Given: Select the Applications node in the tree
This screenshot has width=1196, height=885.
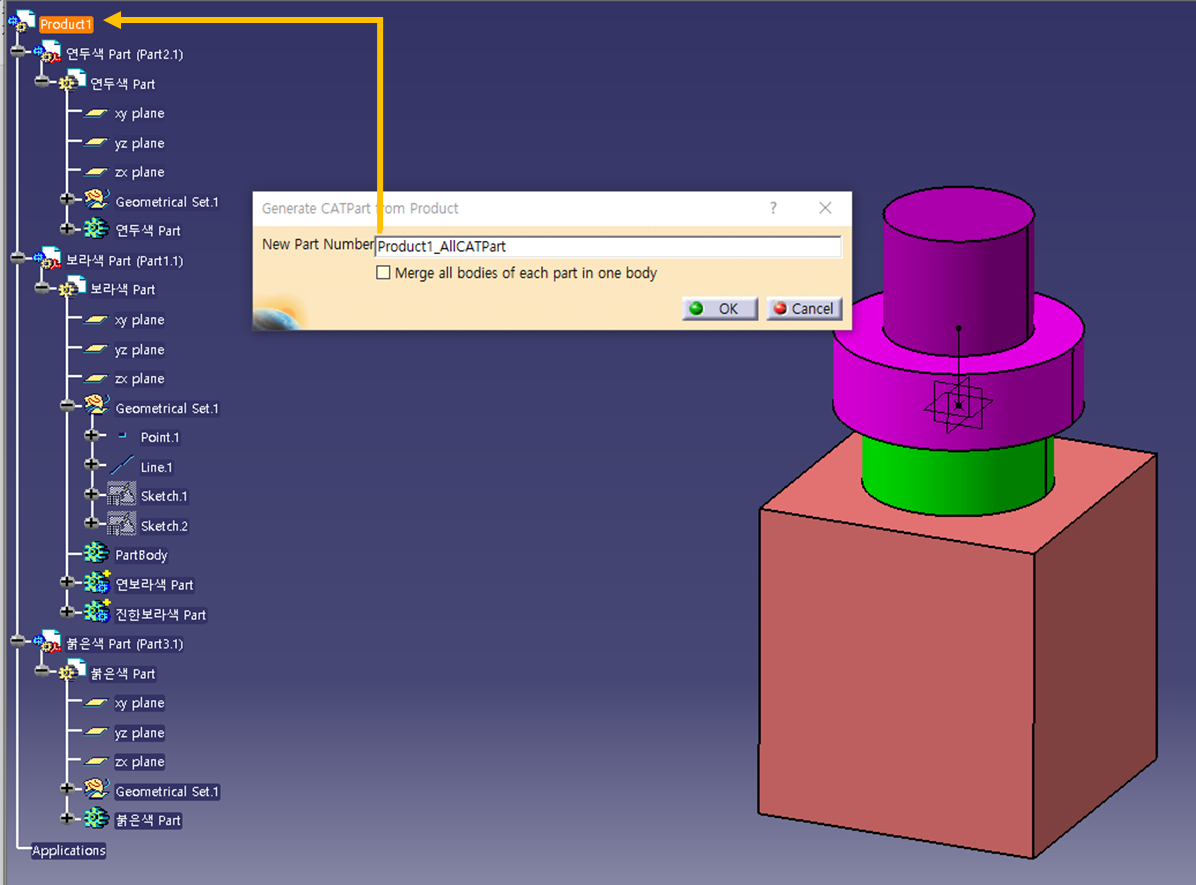Looking at the screenshot, I should [x=69, y=850].
